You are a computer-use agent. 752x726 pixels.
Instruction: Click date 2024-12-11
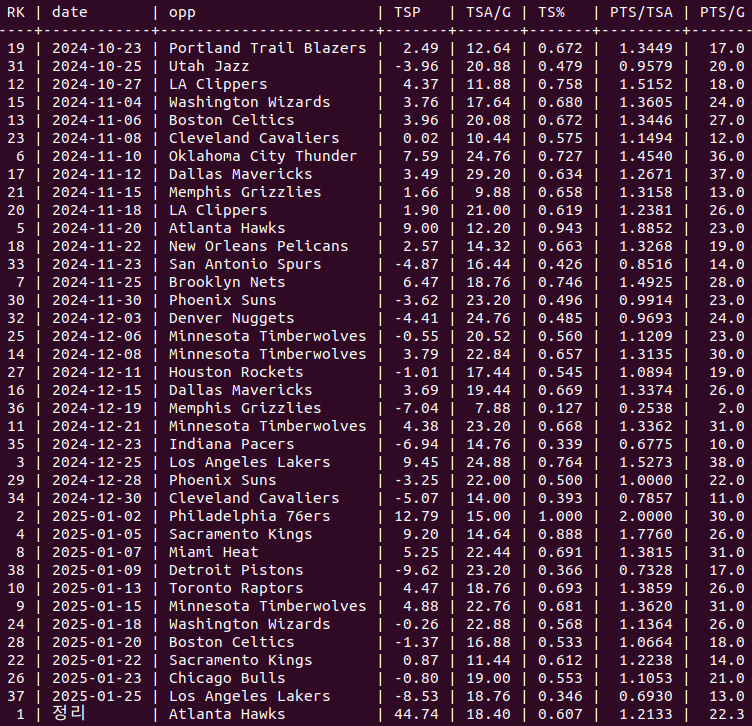(x=97, y=372)
